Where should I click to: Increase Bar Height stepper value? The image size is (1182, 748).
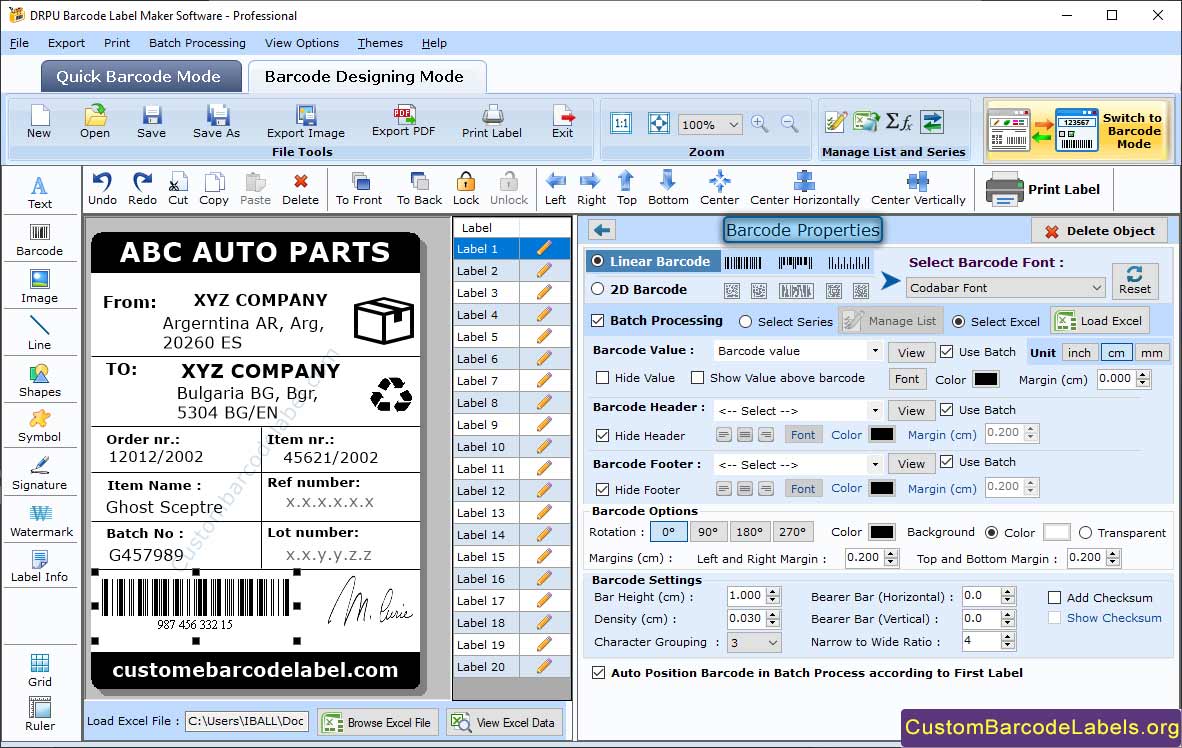[773, 592]
